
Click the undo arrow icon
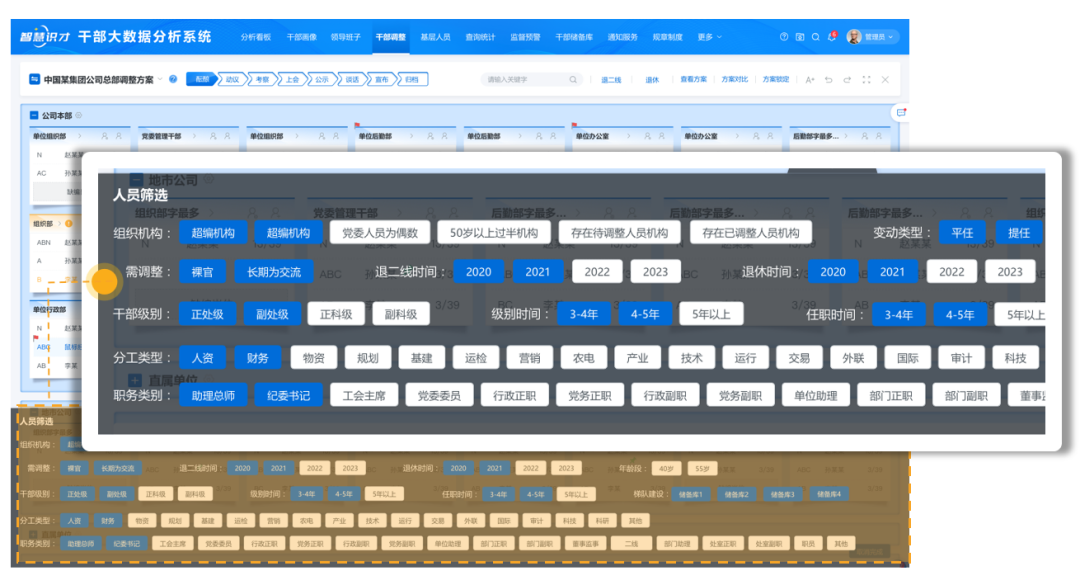click(x=829, y=80)
